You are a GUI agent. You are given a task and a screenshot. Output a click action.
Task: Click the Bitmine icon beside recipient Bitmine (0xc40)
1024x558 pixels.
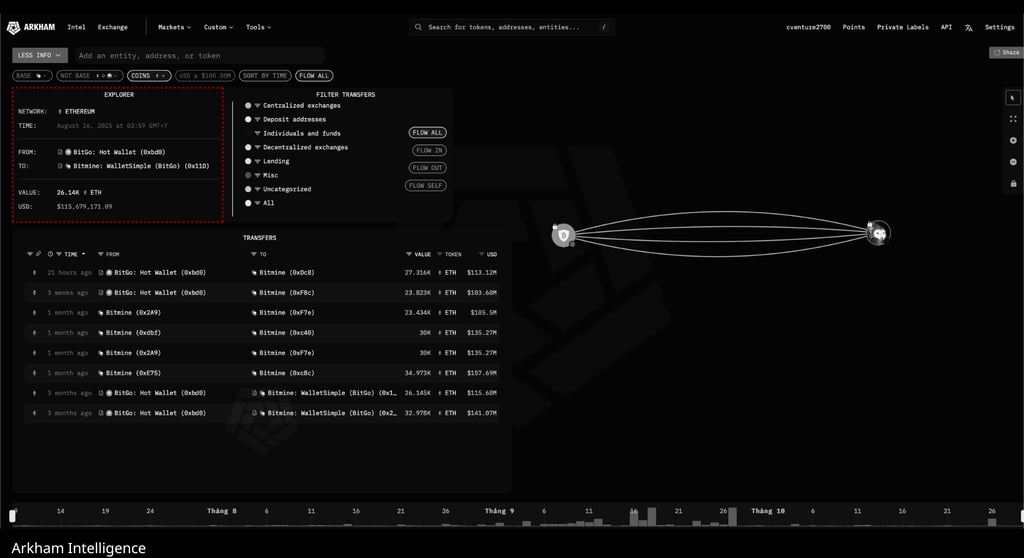click(254, 333)
